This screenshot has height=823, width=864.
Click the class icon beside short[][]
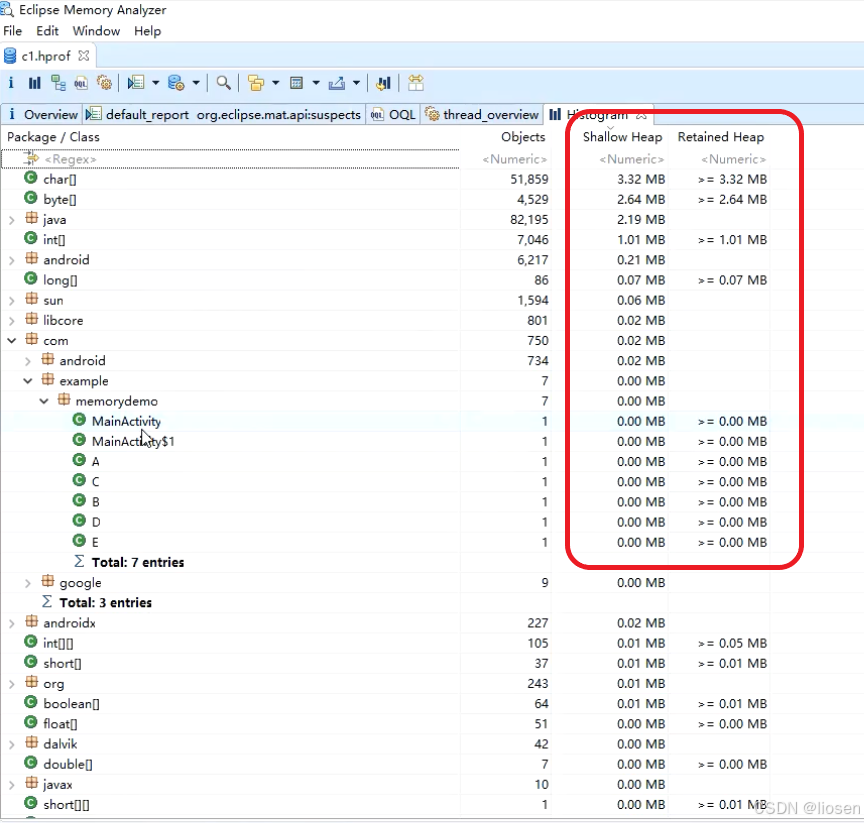(31, 803)
